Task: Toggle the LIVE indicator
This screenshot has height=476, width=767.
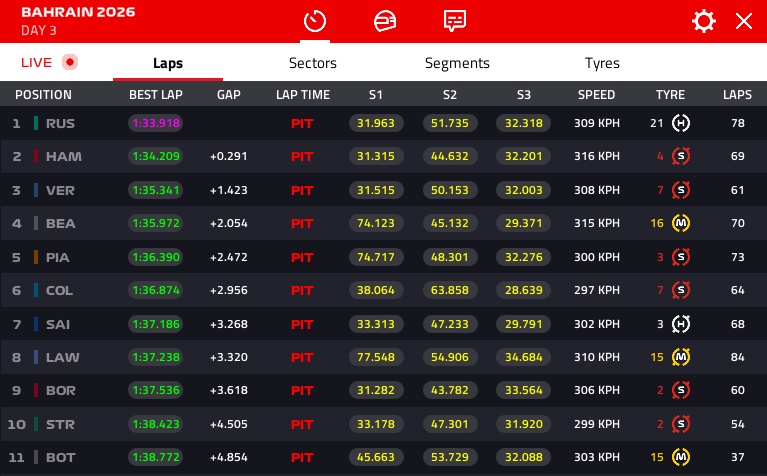Action: (49, 62)
